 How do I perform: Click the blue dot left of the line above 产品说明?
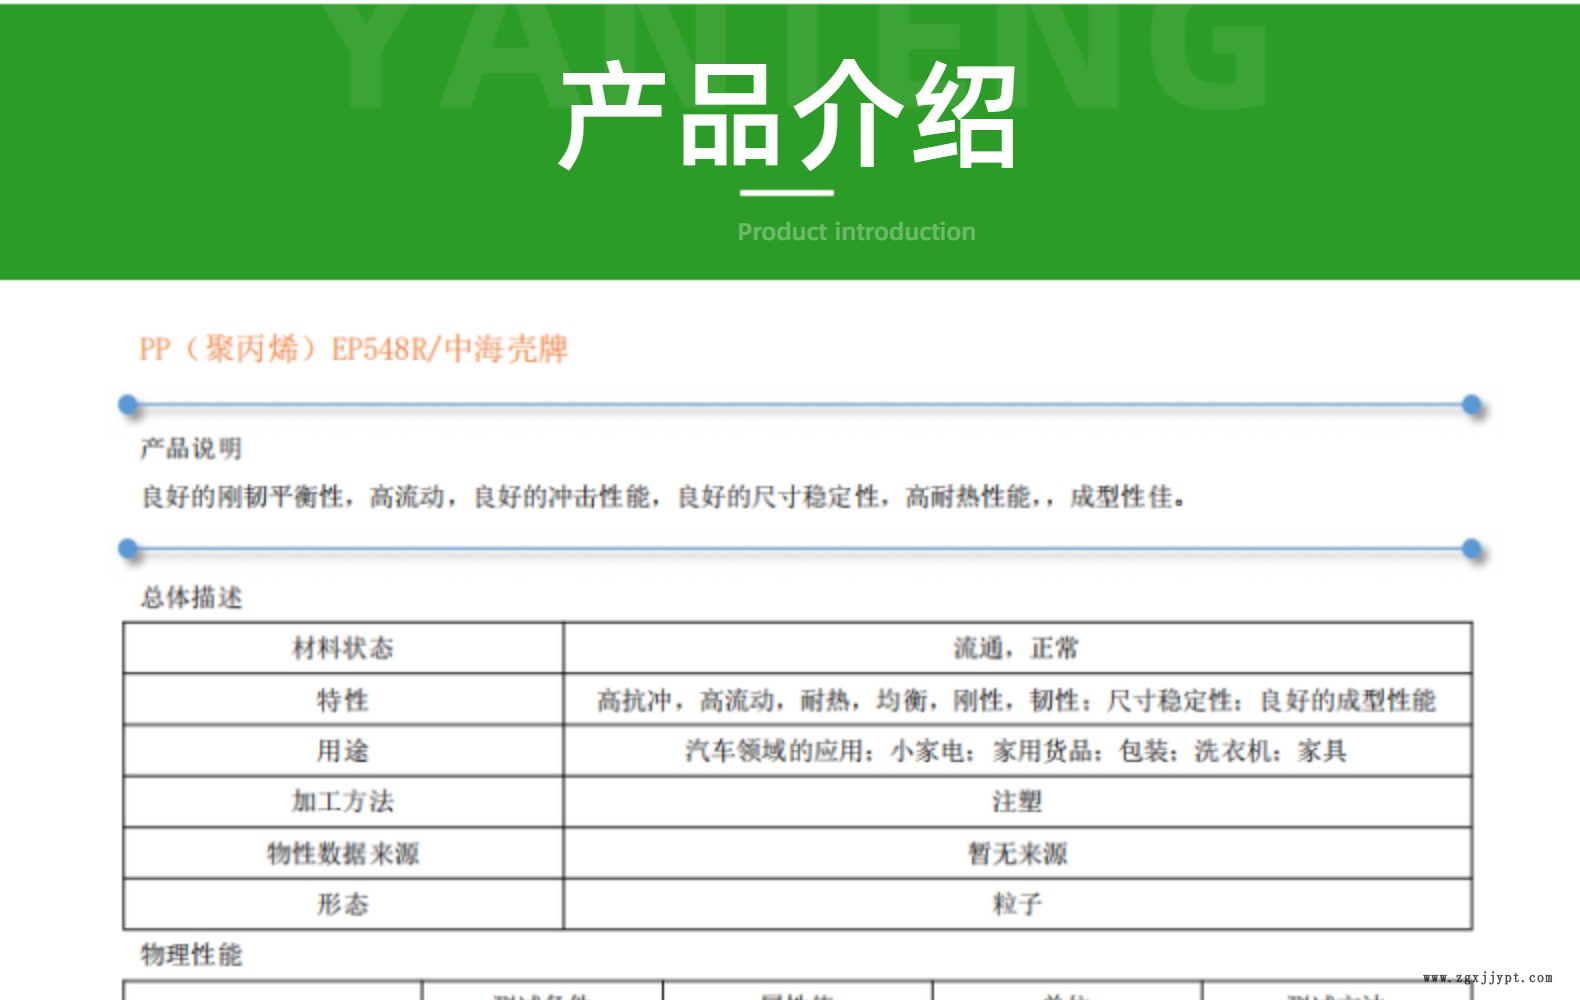(128, 405)
